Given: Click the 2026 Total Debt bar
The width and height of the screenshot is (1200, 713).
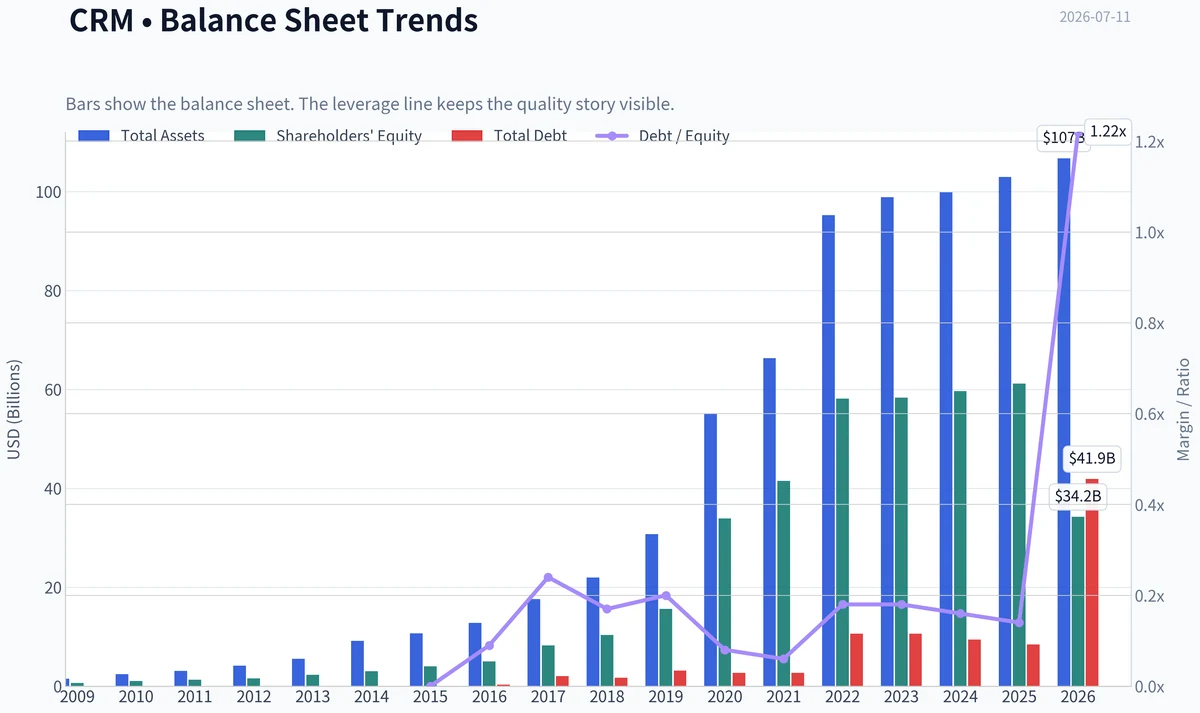Looking at the screenshot, I should coord(1092,583).
